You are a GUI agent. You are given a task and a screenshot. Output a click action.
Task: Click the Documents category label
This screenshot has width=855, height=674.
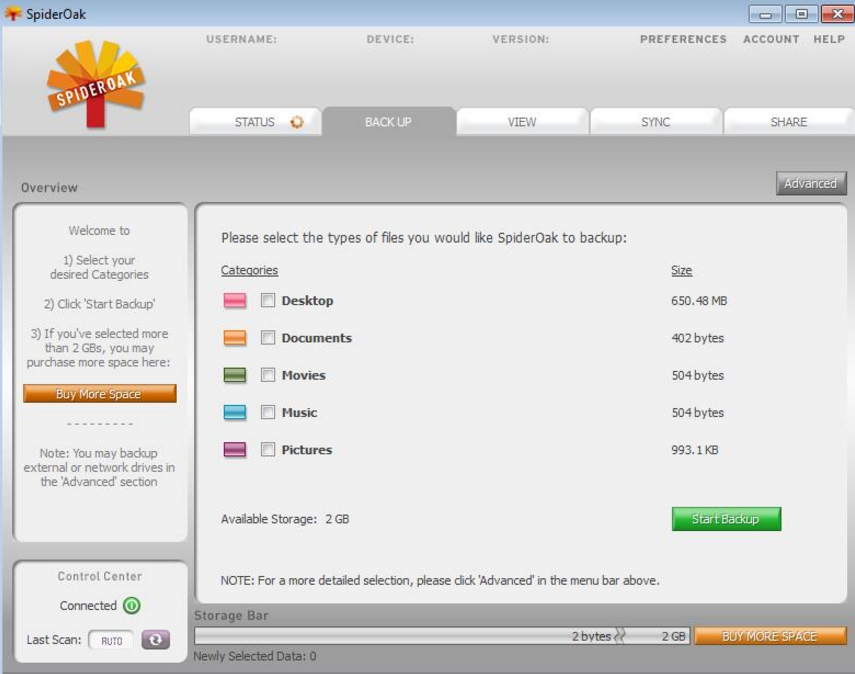(317, 338)
